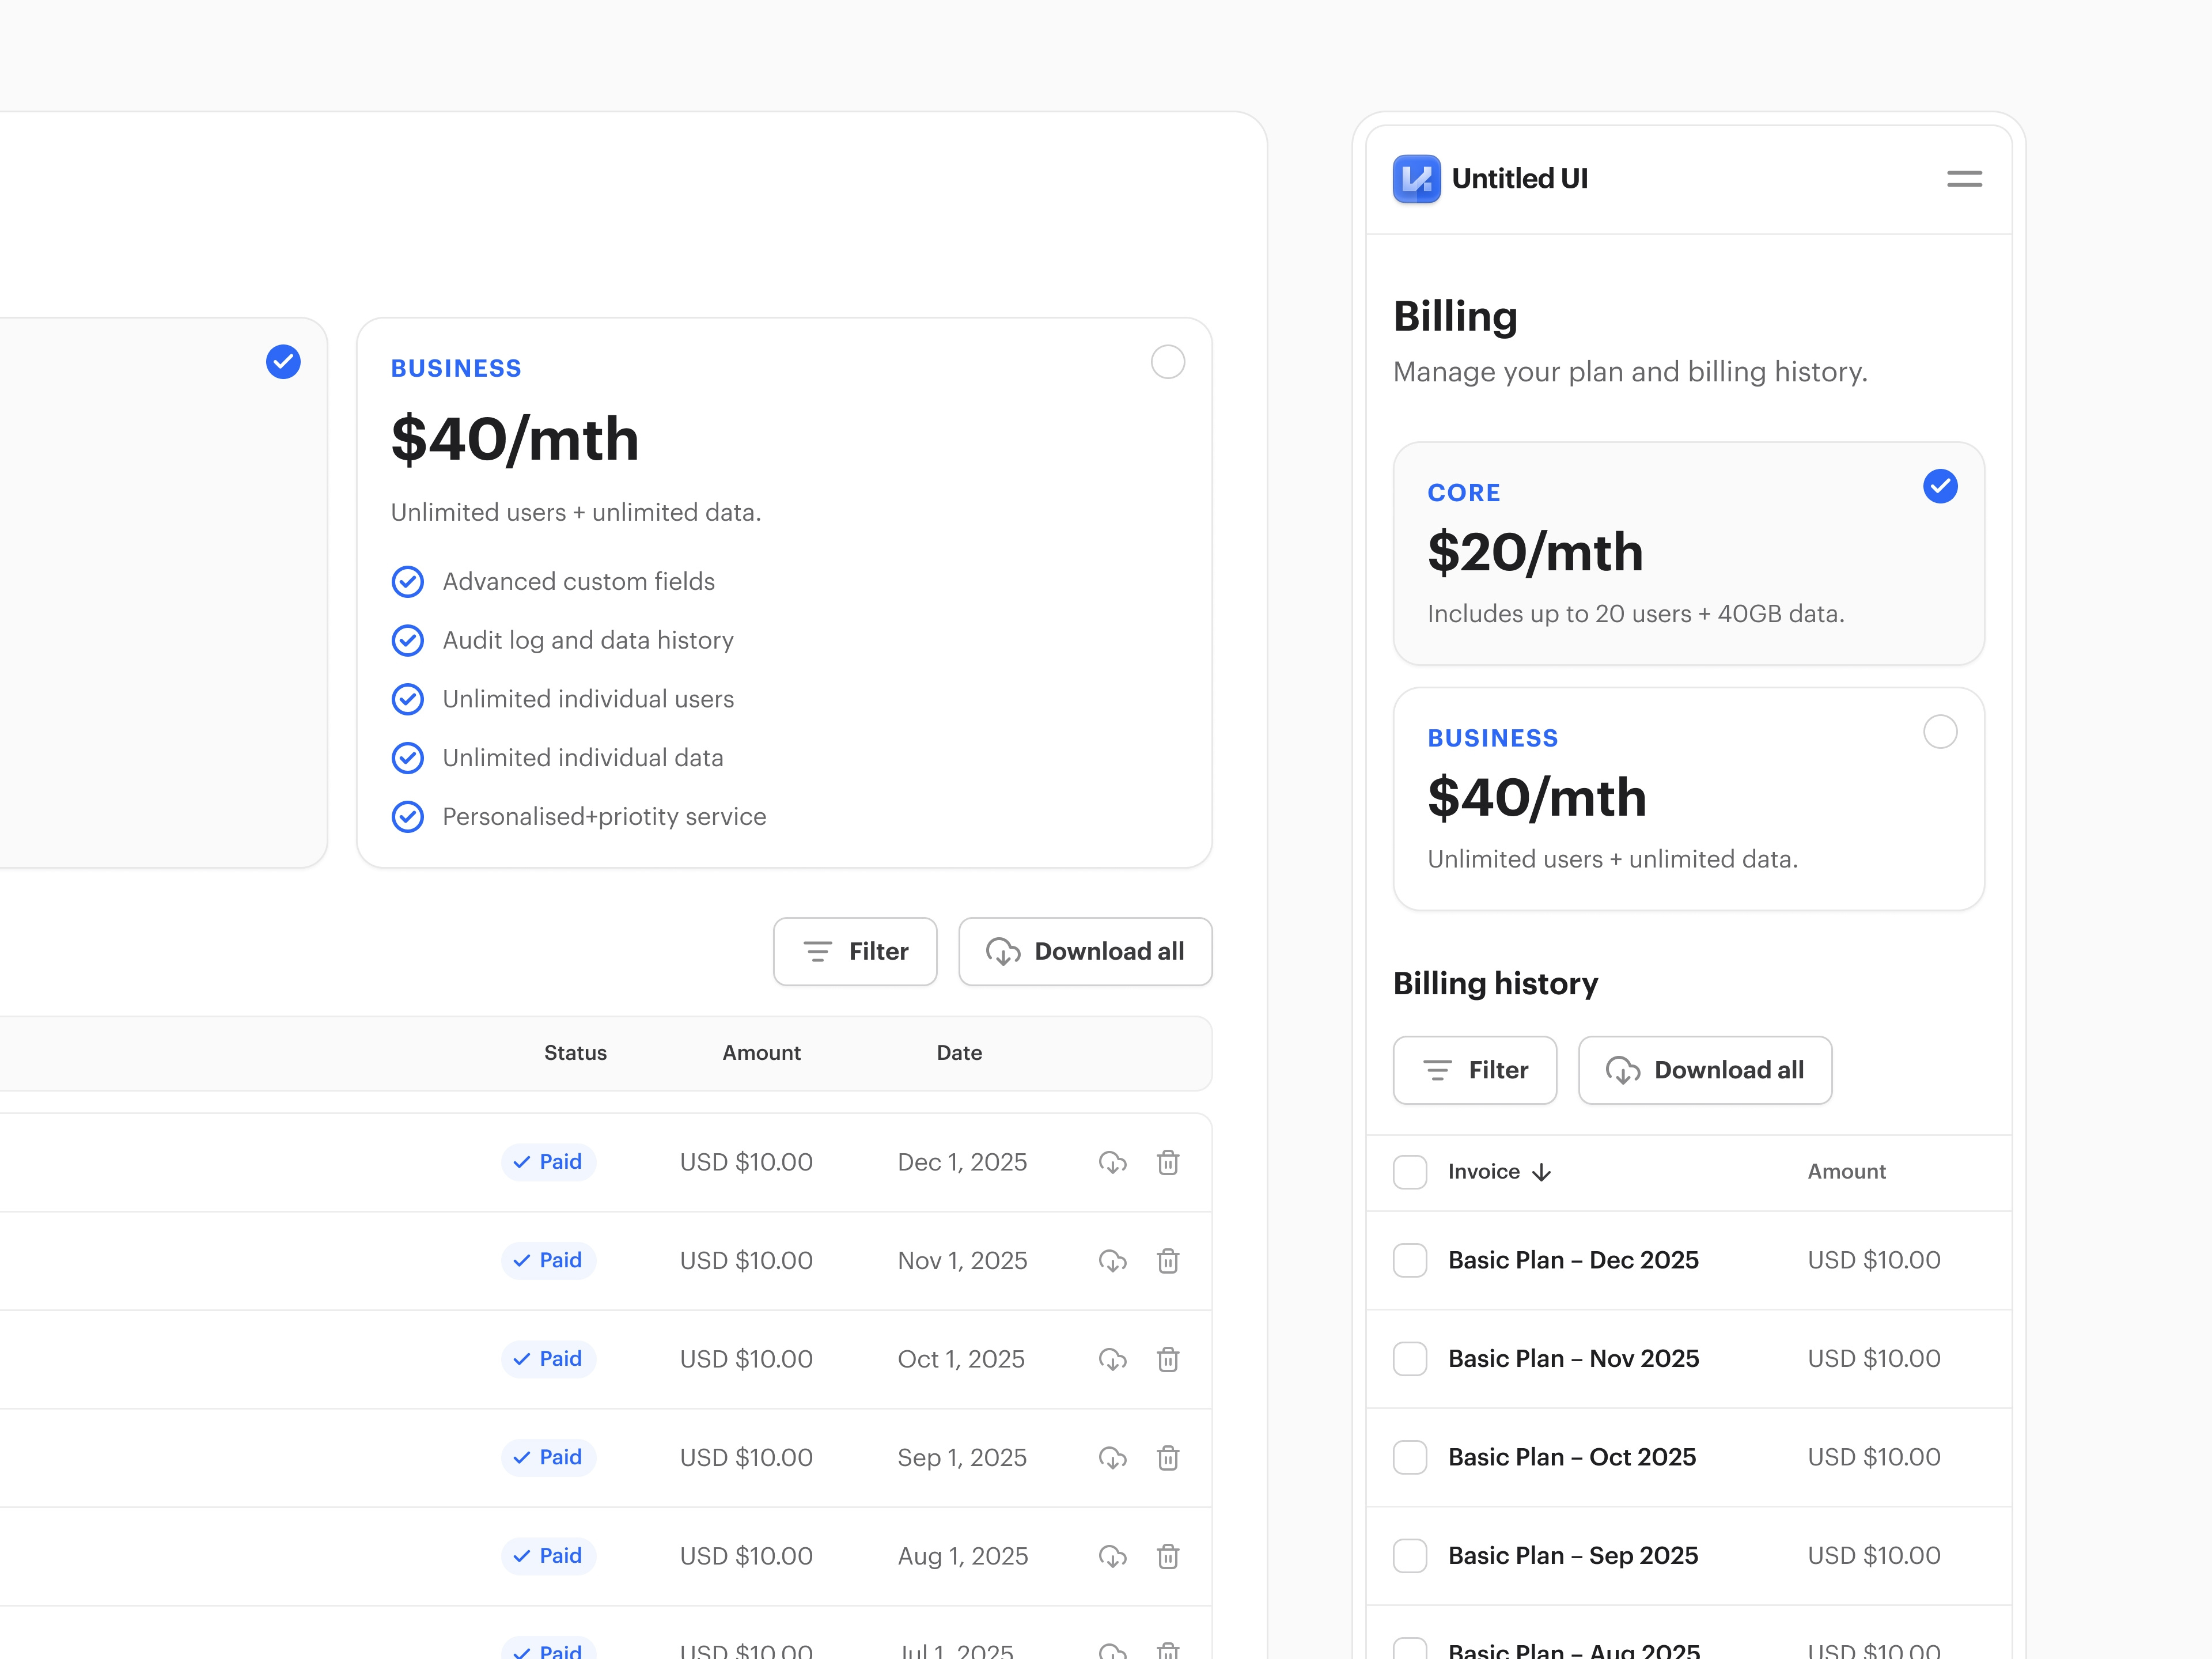Click the Download all button above the table
2212x1659 pixels.
(1085, 951)
